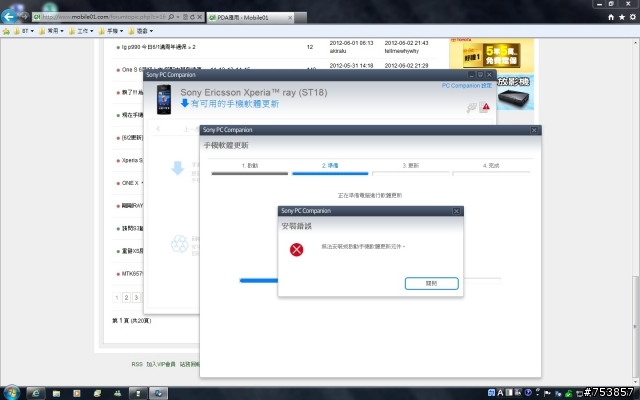Open the Windows Start menu orb
The width and height of the screenshot is (640, 400).
[11, 393]
